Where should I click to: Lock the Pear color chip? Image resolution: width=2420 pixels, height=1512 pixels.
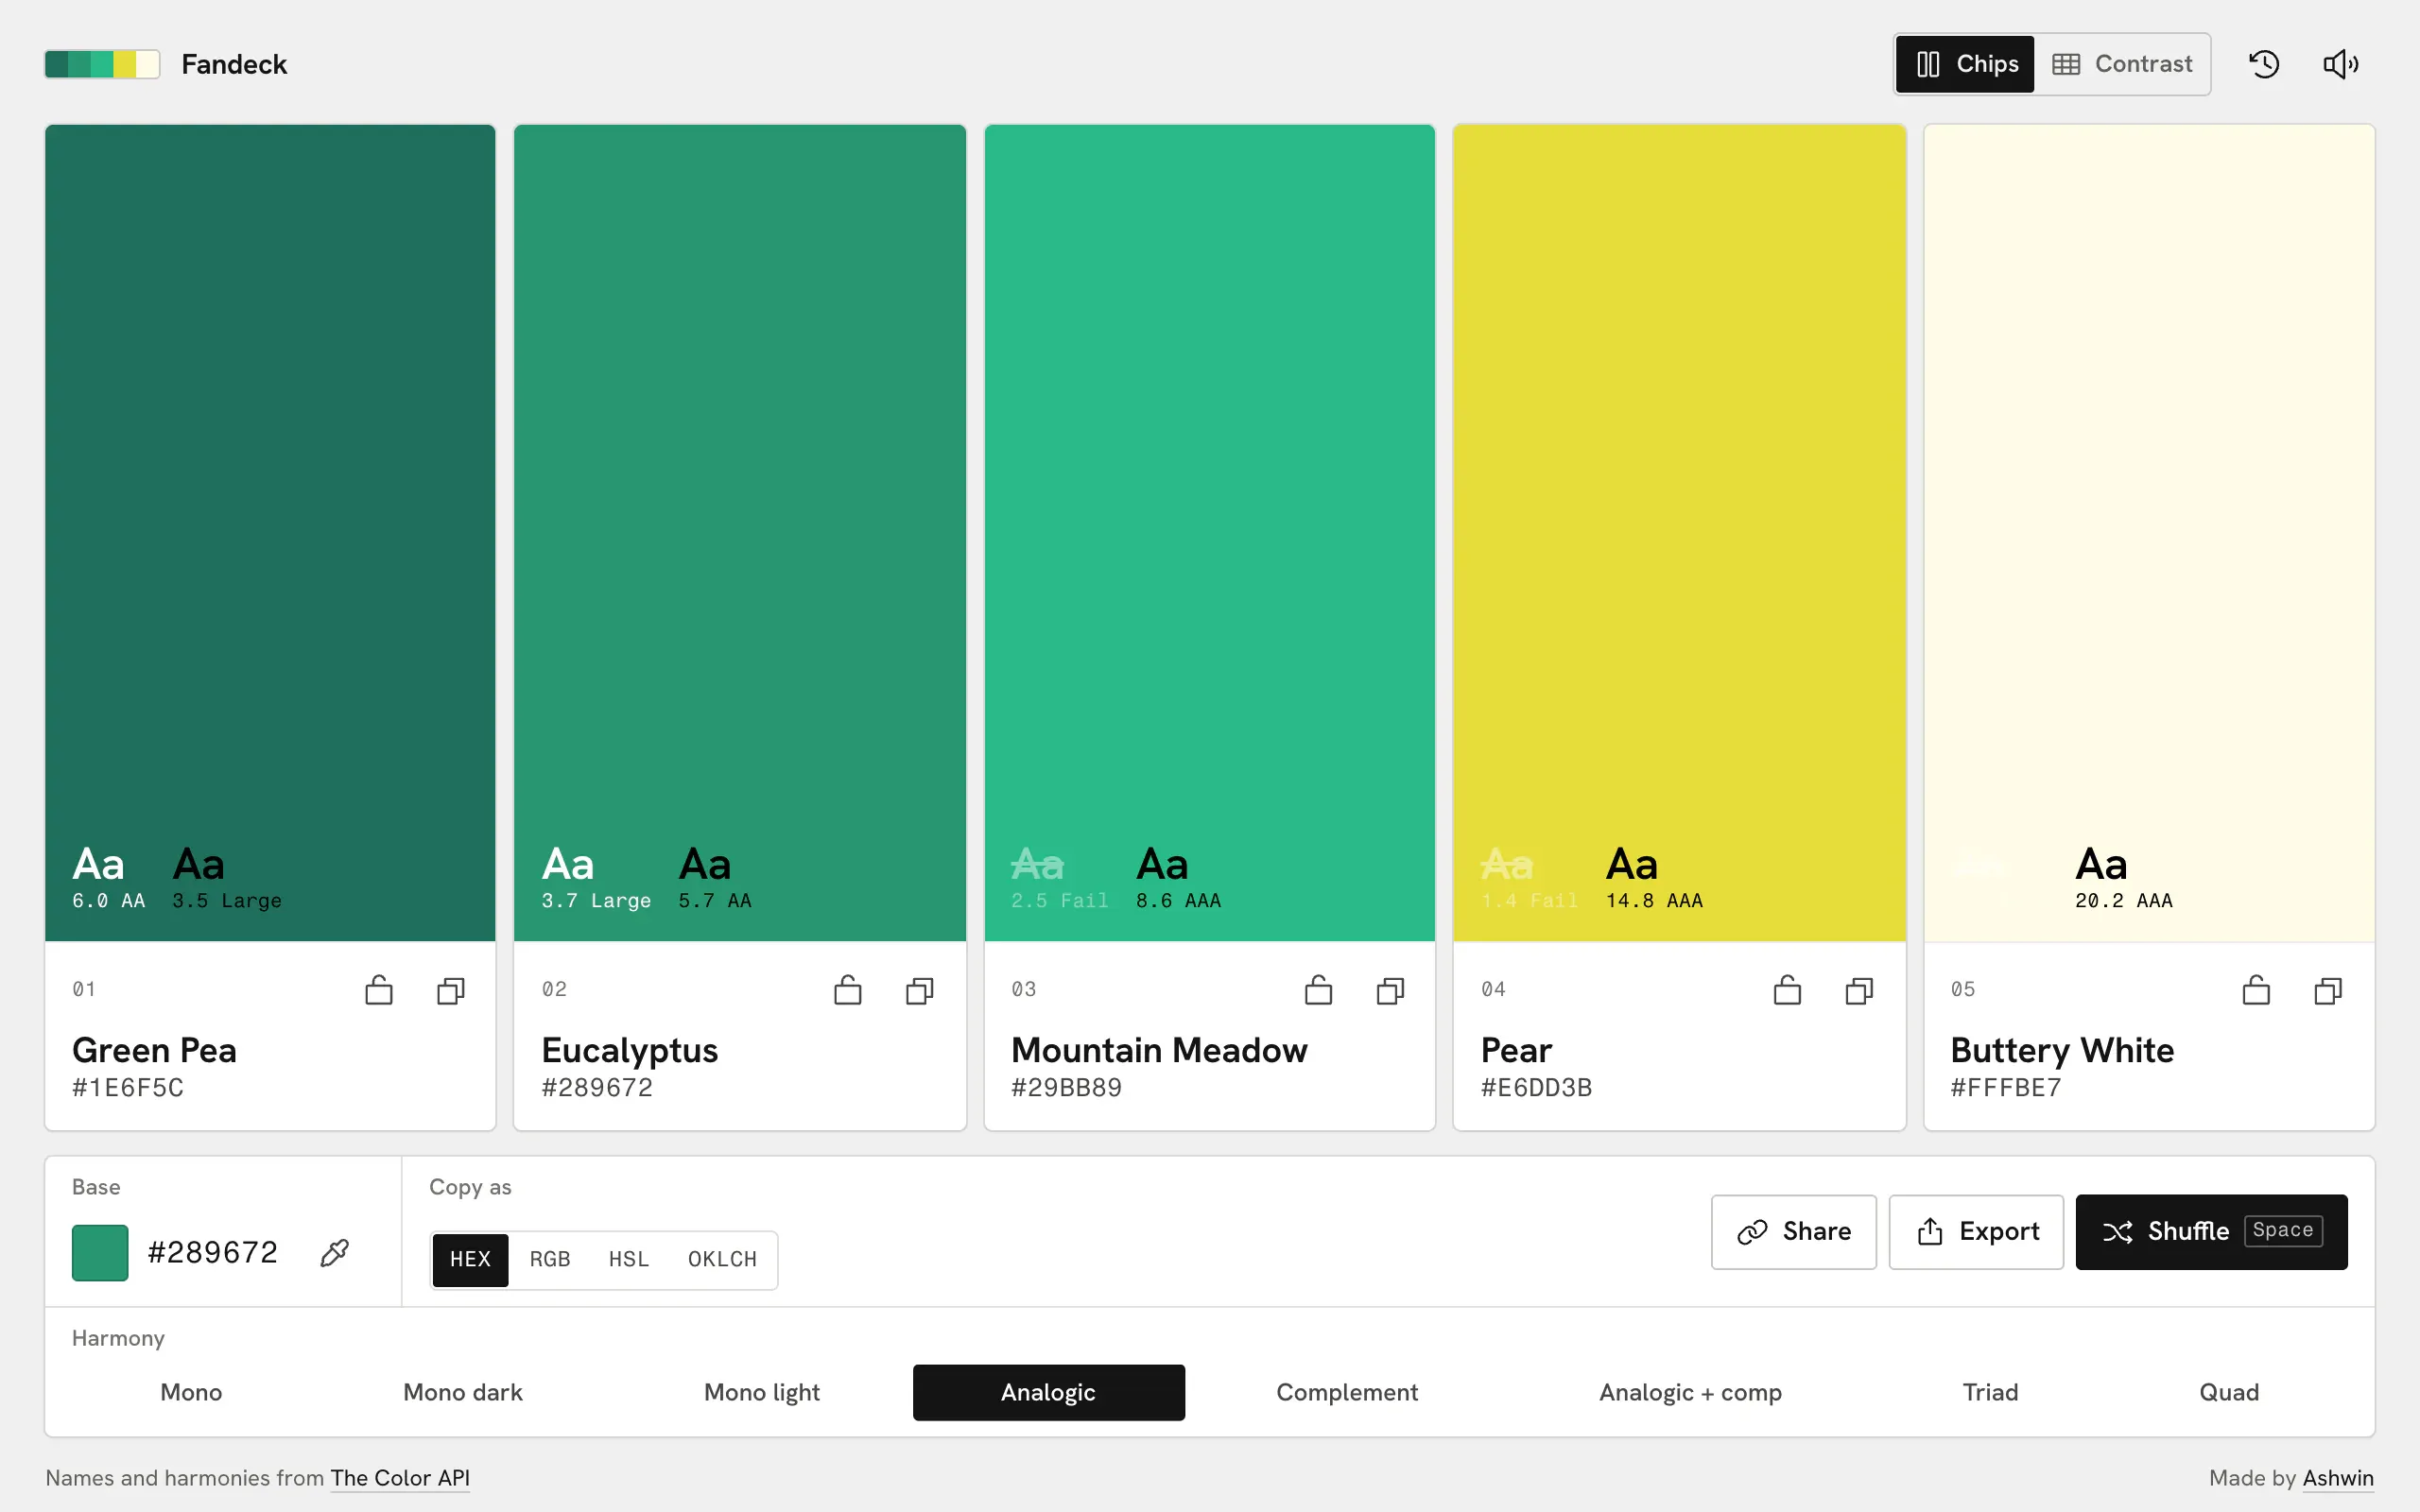[1788, 990]
